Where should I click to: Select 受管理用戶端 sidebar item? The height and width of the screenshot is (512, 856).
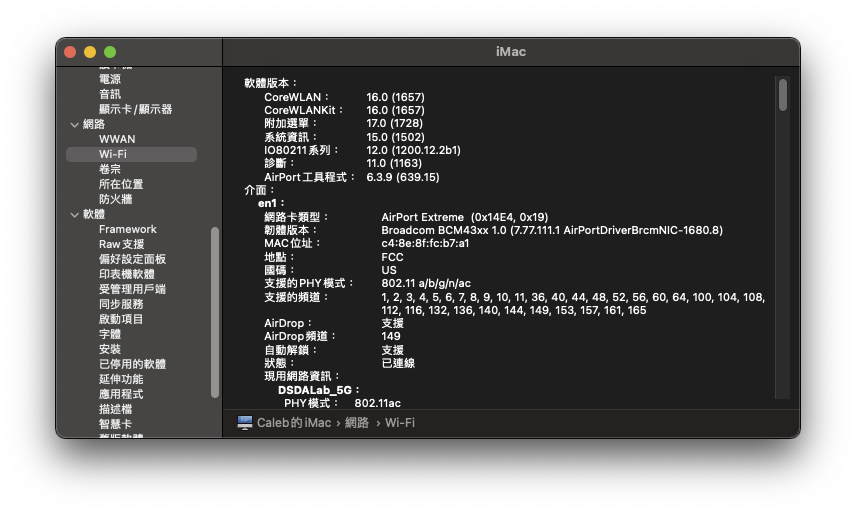tap(132, 289)
